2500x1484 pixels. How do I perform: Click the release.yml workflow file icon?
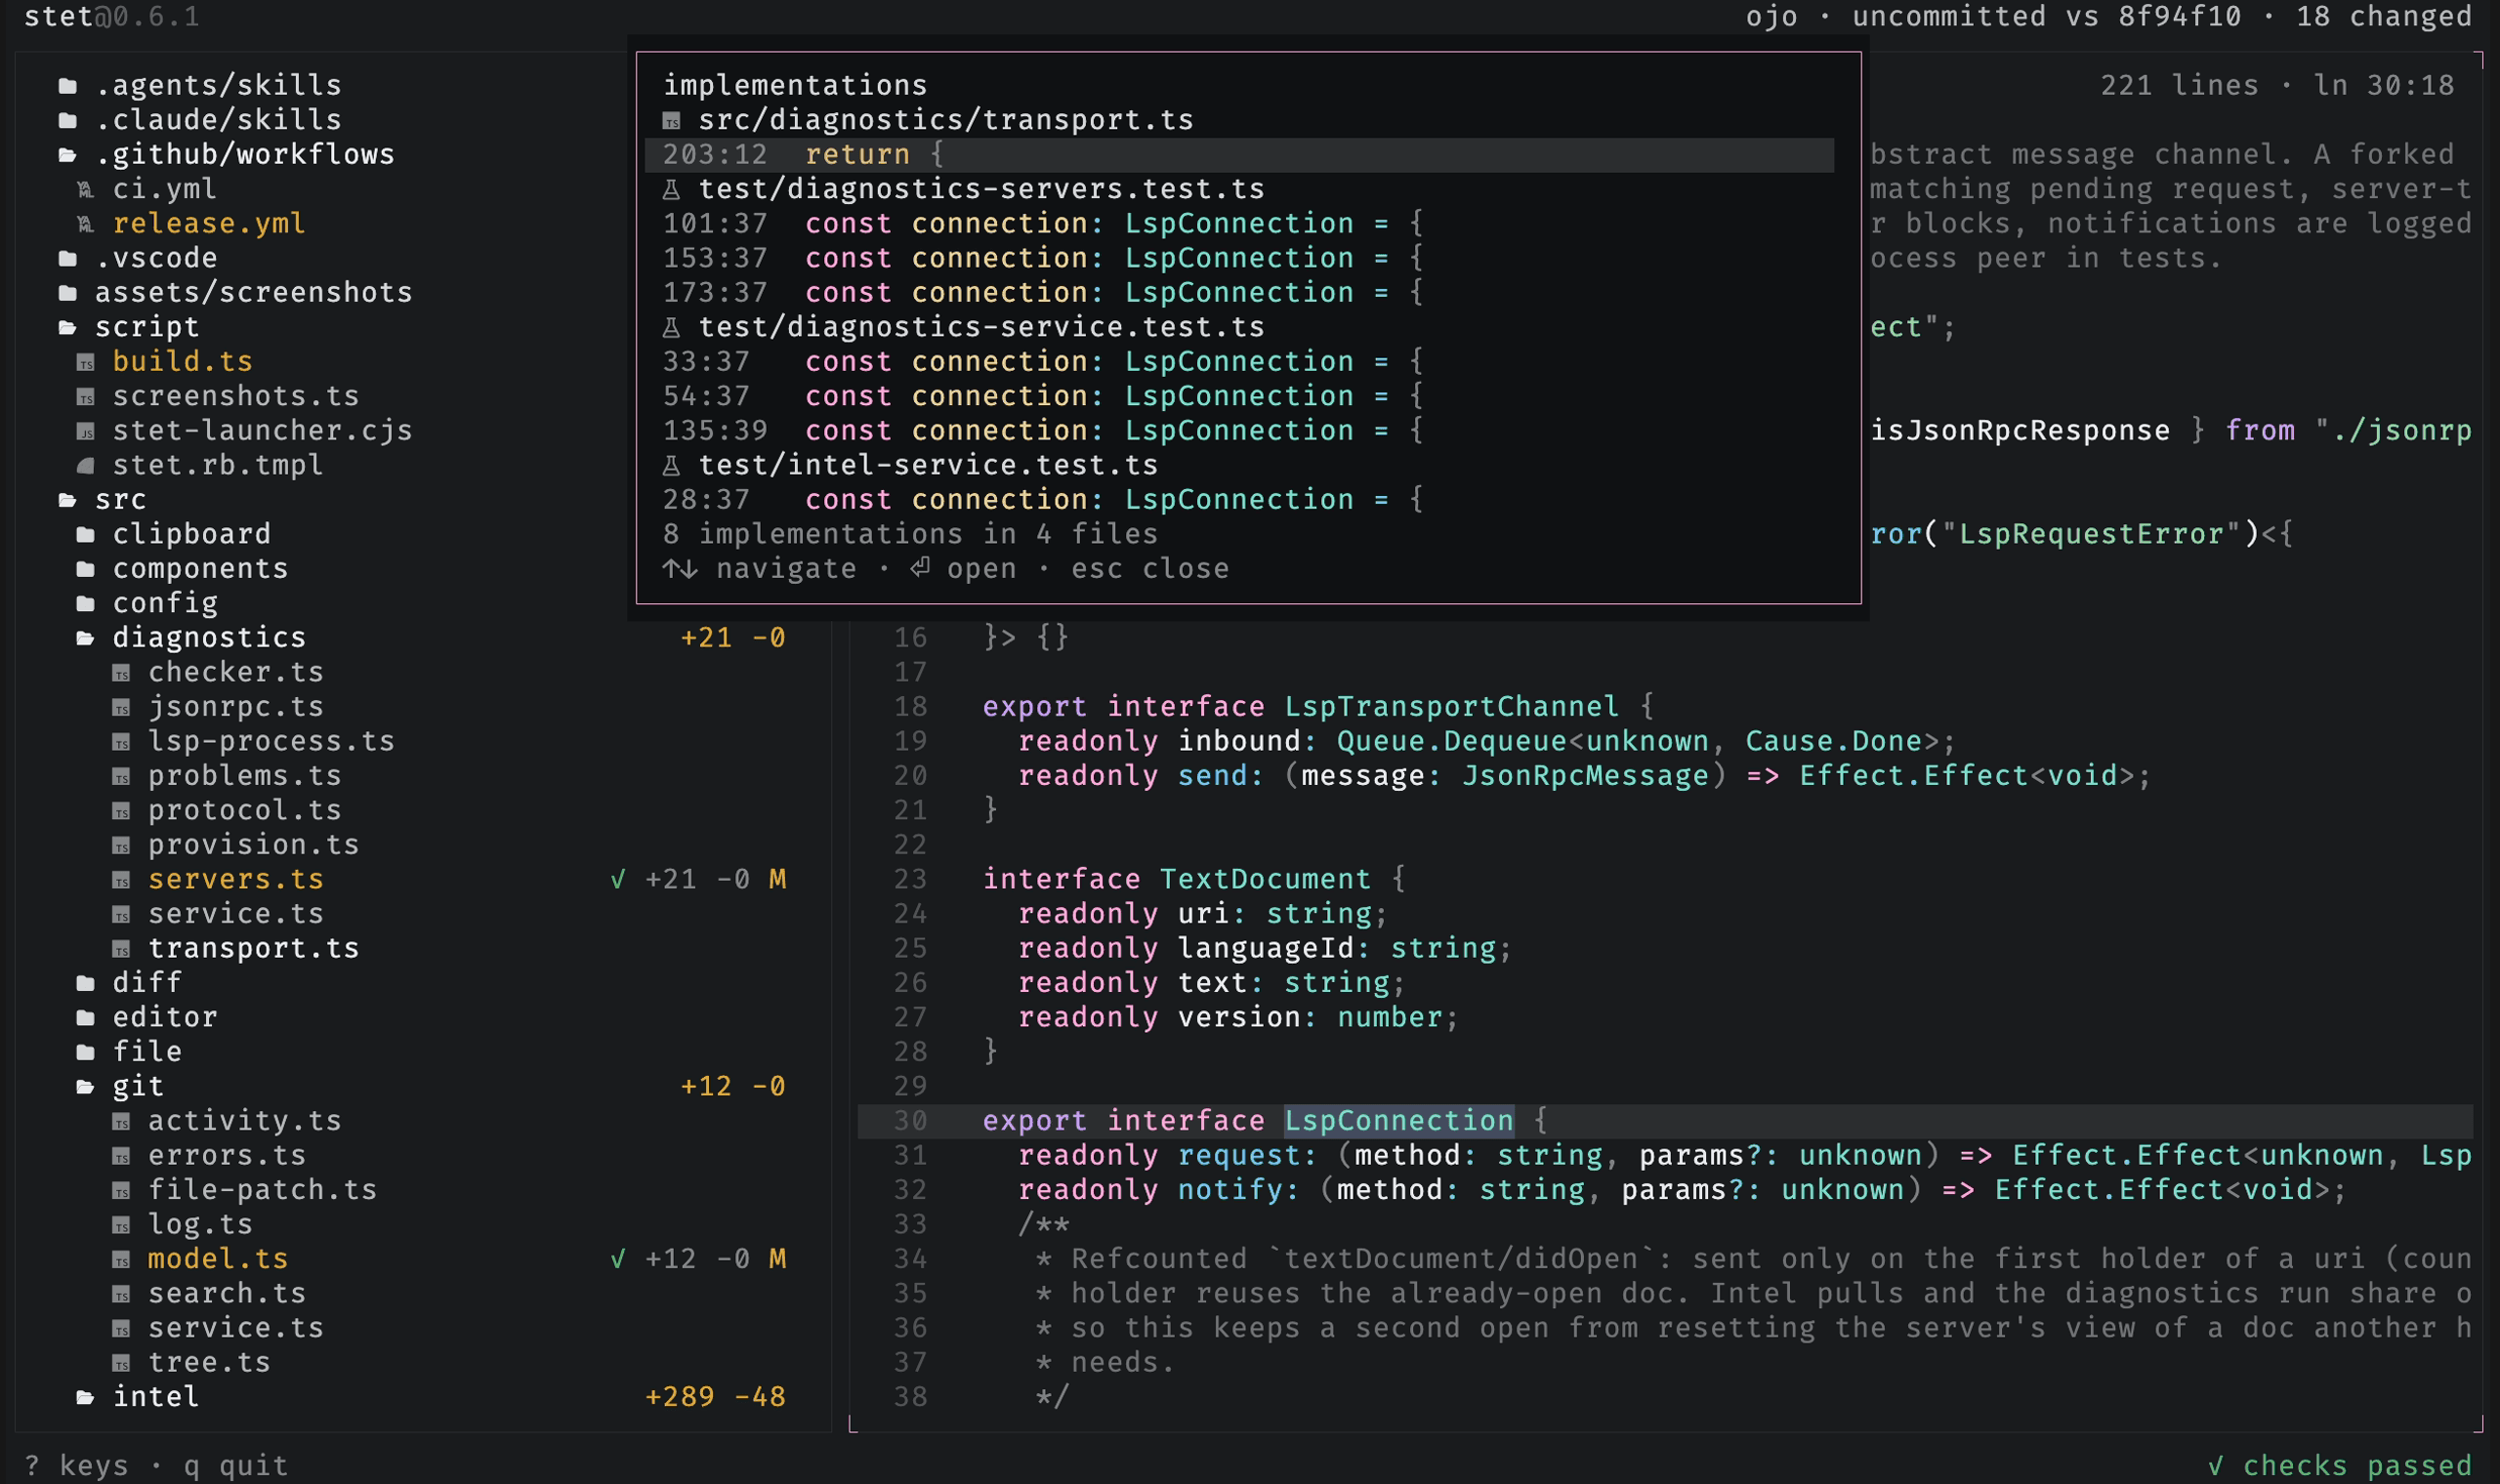pyautogui.click(x=85, y=224)
